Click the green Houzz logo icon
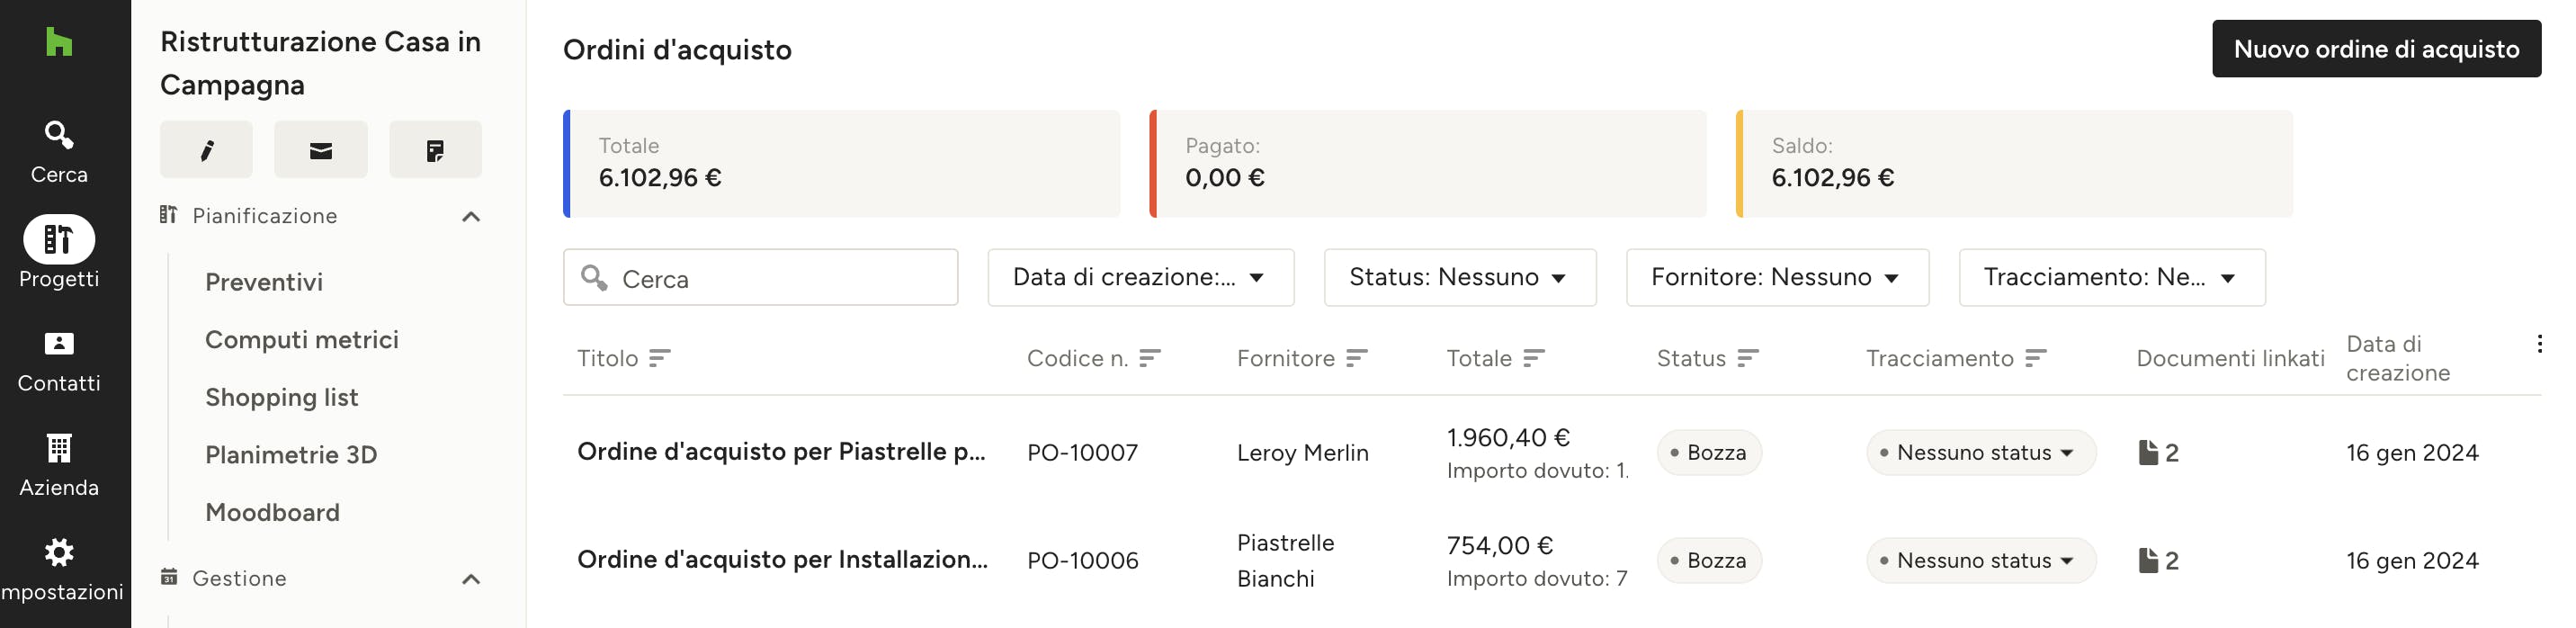Viewport: 2576px width, 628px height. pyautogui.click(x=59, y=42)
